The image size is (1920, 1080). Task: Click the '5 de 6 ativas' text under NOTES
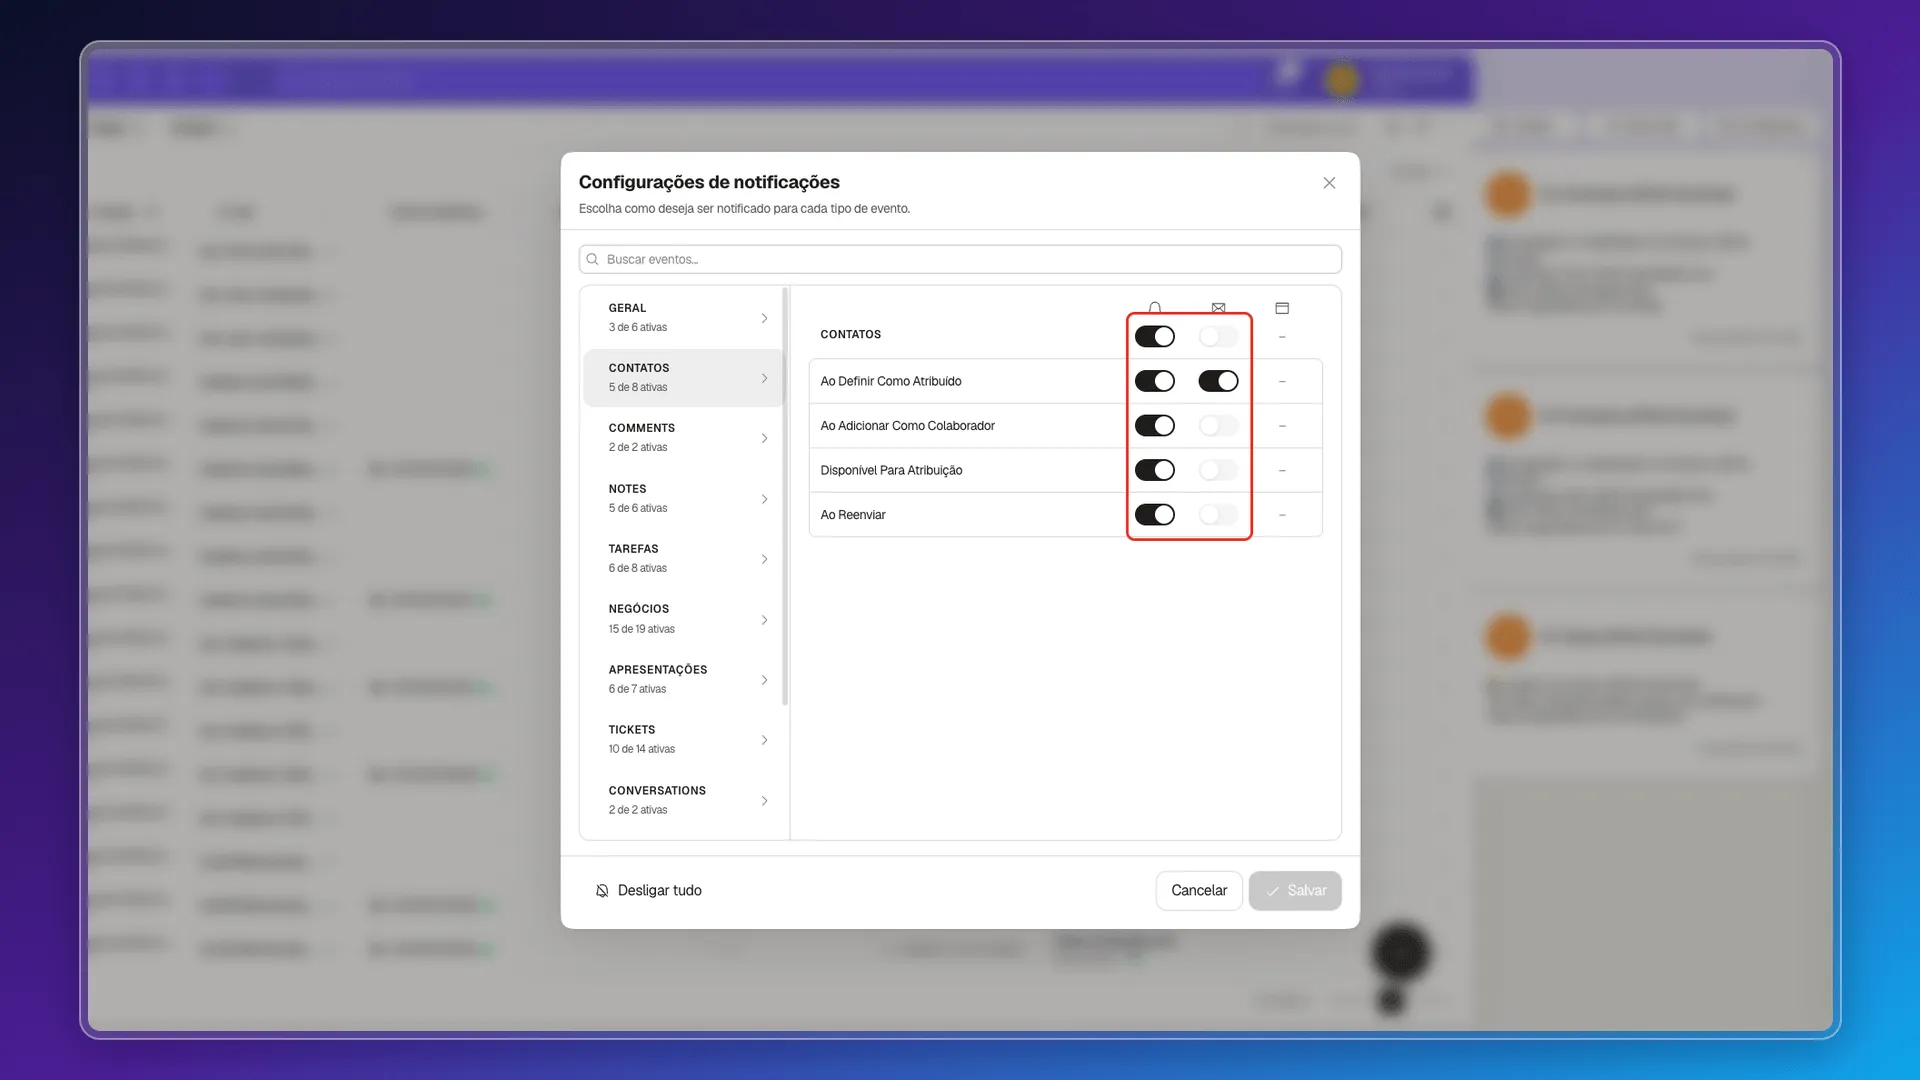[x=638, y=509]
